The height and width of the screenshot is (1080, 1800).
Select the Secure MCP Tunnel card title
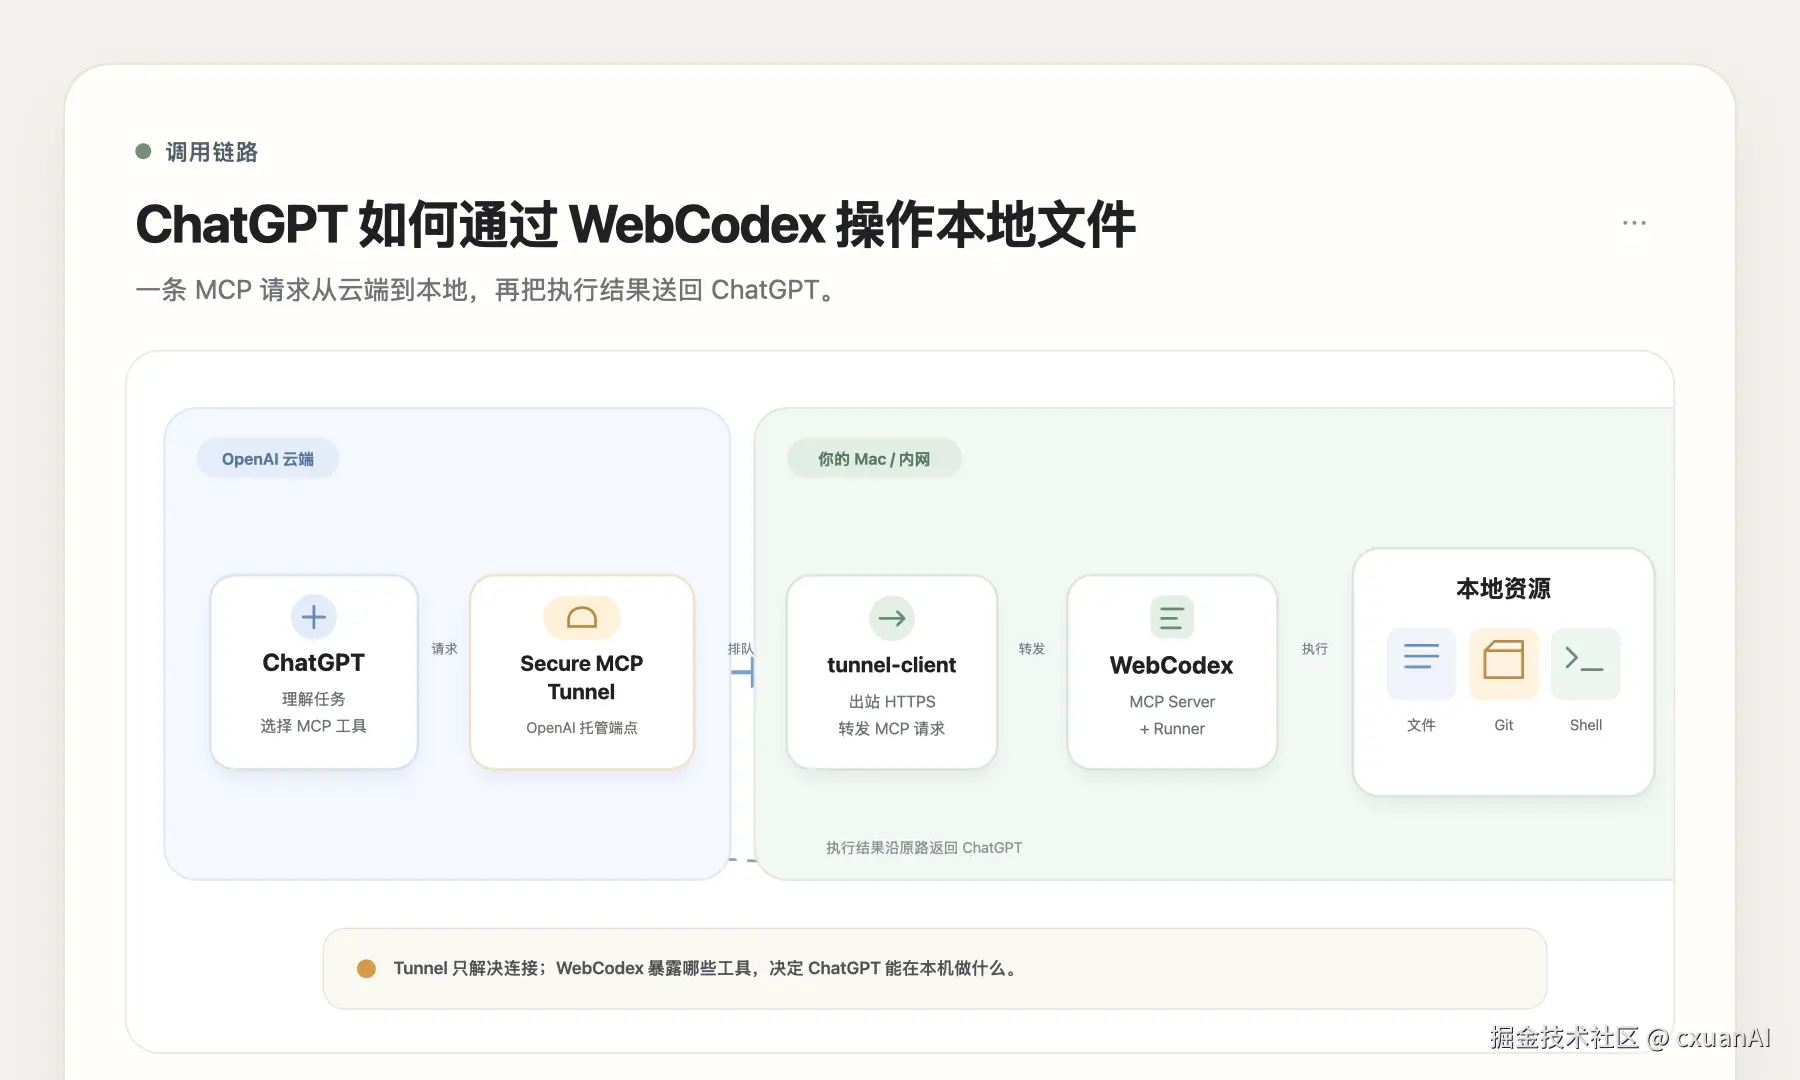click(x=582, y=678)
